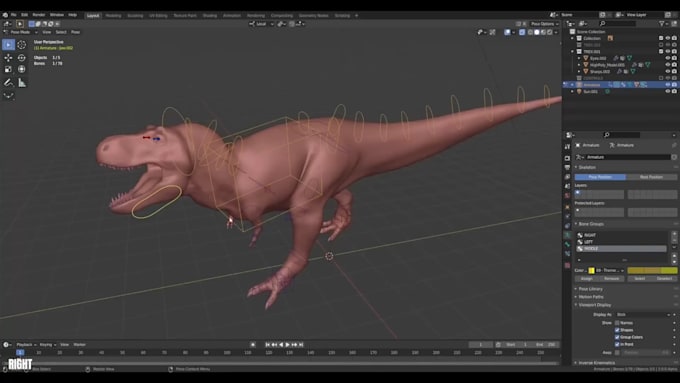This screenshot has width=680, height=383.
Task: Click the timeline playhead frame marker
Action: [20, 353]
